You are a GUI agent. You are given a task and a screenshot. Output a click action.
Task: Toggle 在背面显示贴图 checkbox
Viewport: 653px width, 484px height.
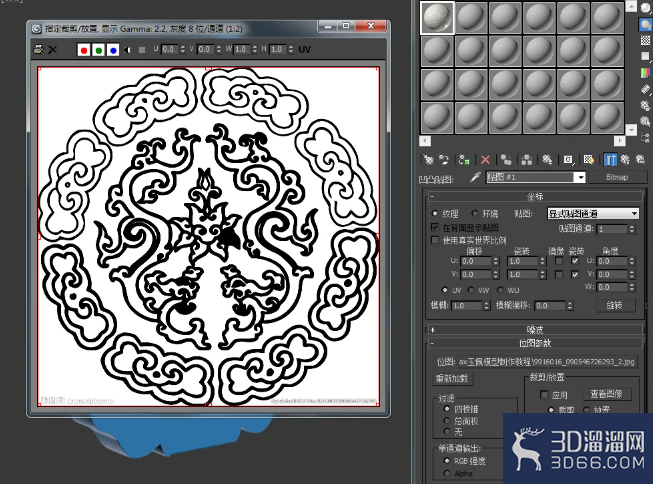pyautogui.click(x=435, y=227)
